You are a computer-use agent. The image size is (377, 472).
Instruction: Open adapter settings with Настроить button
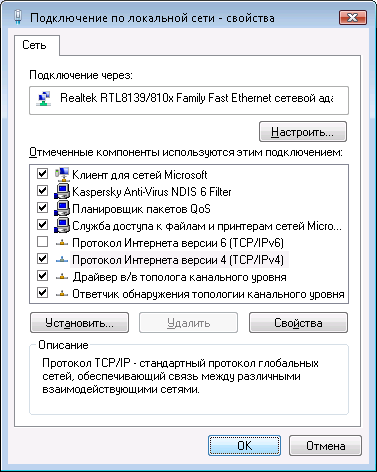pyautogui.click(x=303, y=132)
